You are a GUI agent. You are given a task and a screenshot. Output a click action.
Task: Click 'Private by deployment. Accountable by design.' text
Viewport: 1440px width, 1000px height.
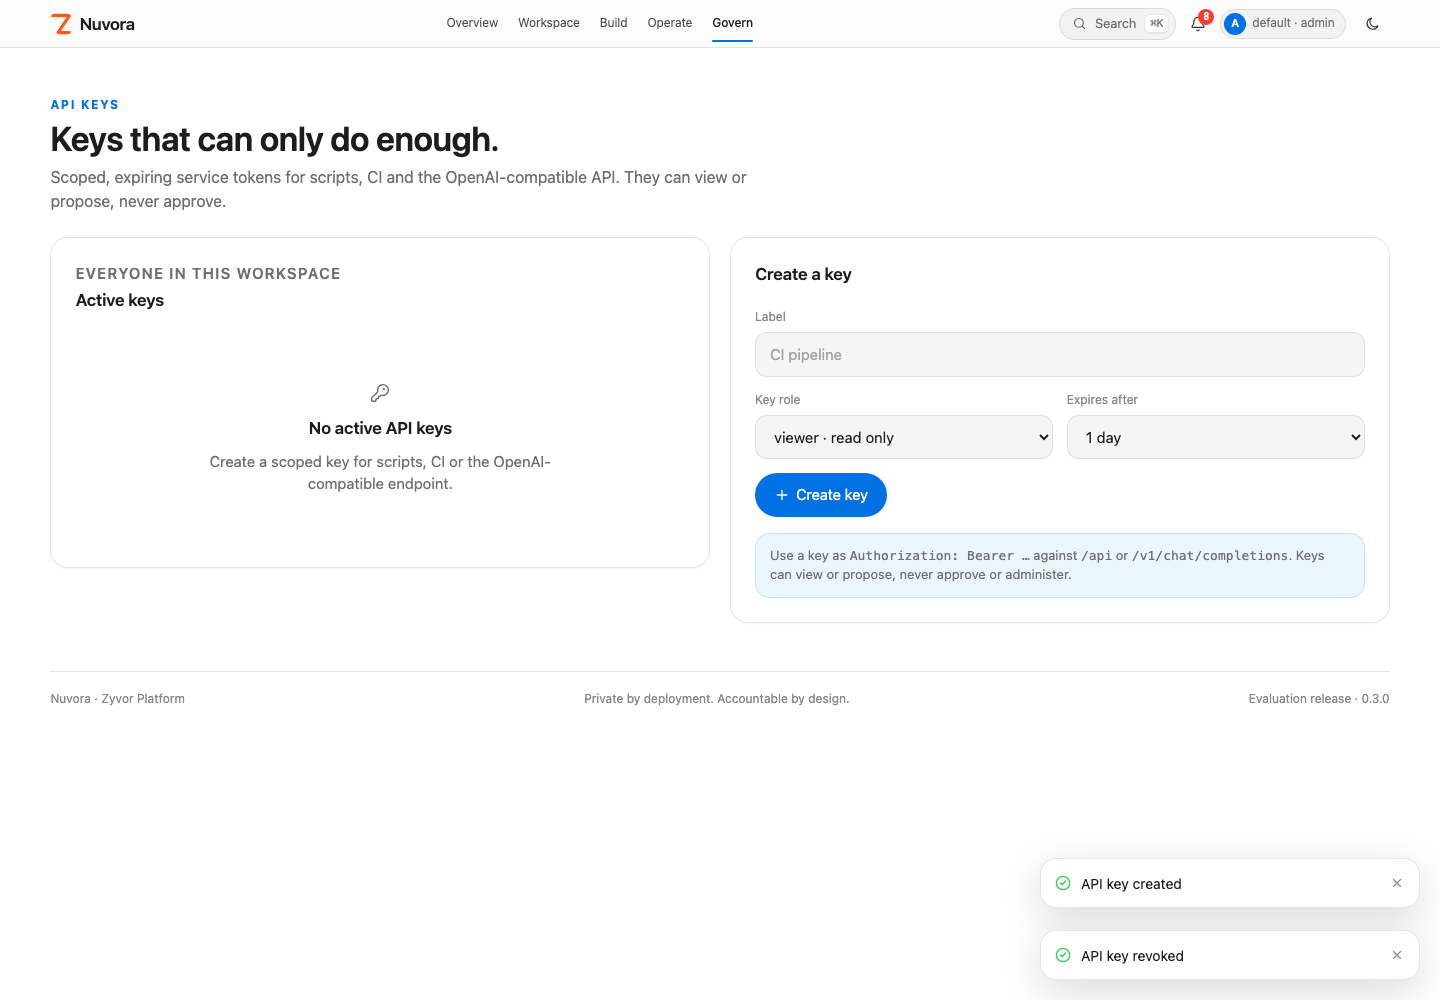tap(717, 699)
